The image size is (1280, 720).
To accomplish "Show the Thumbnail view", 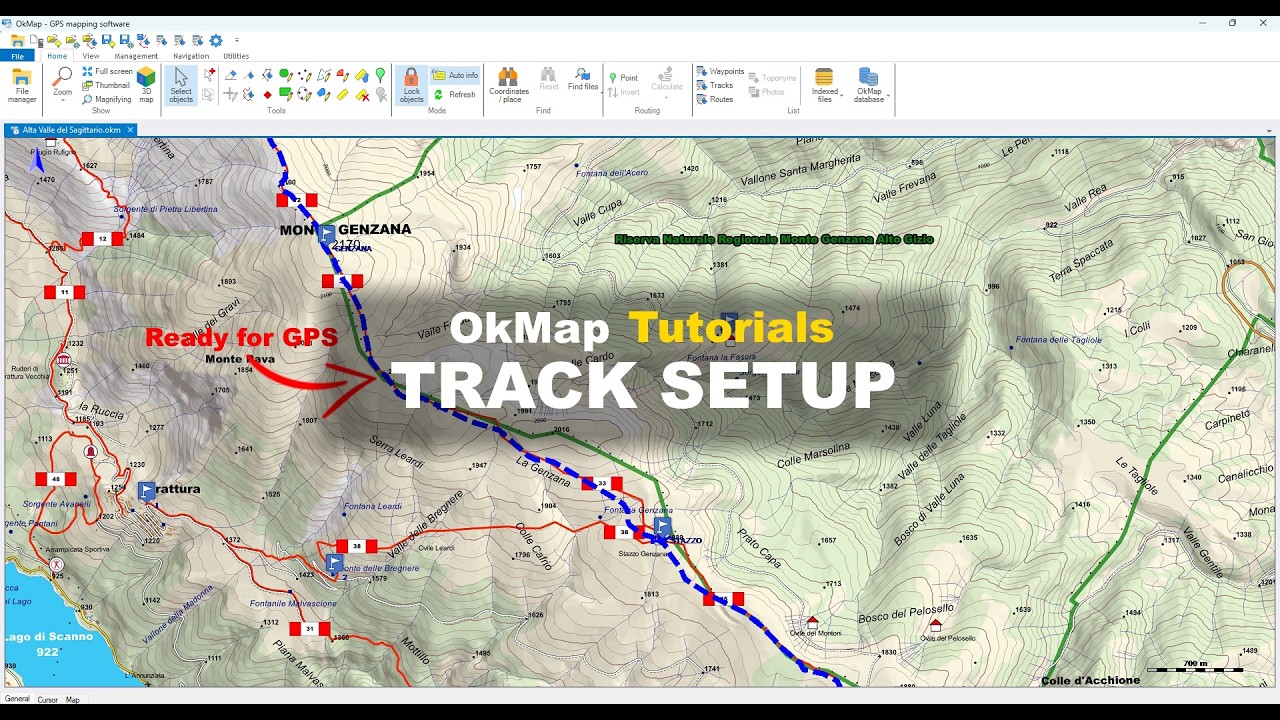I will pyautogui.click(x=106, y=85).
